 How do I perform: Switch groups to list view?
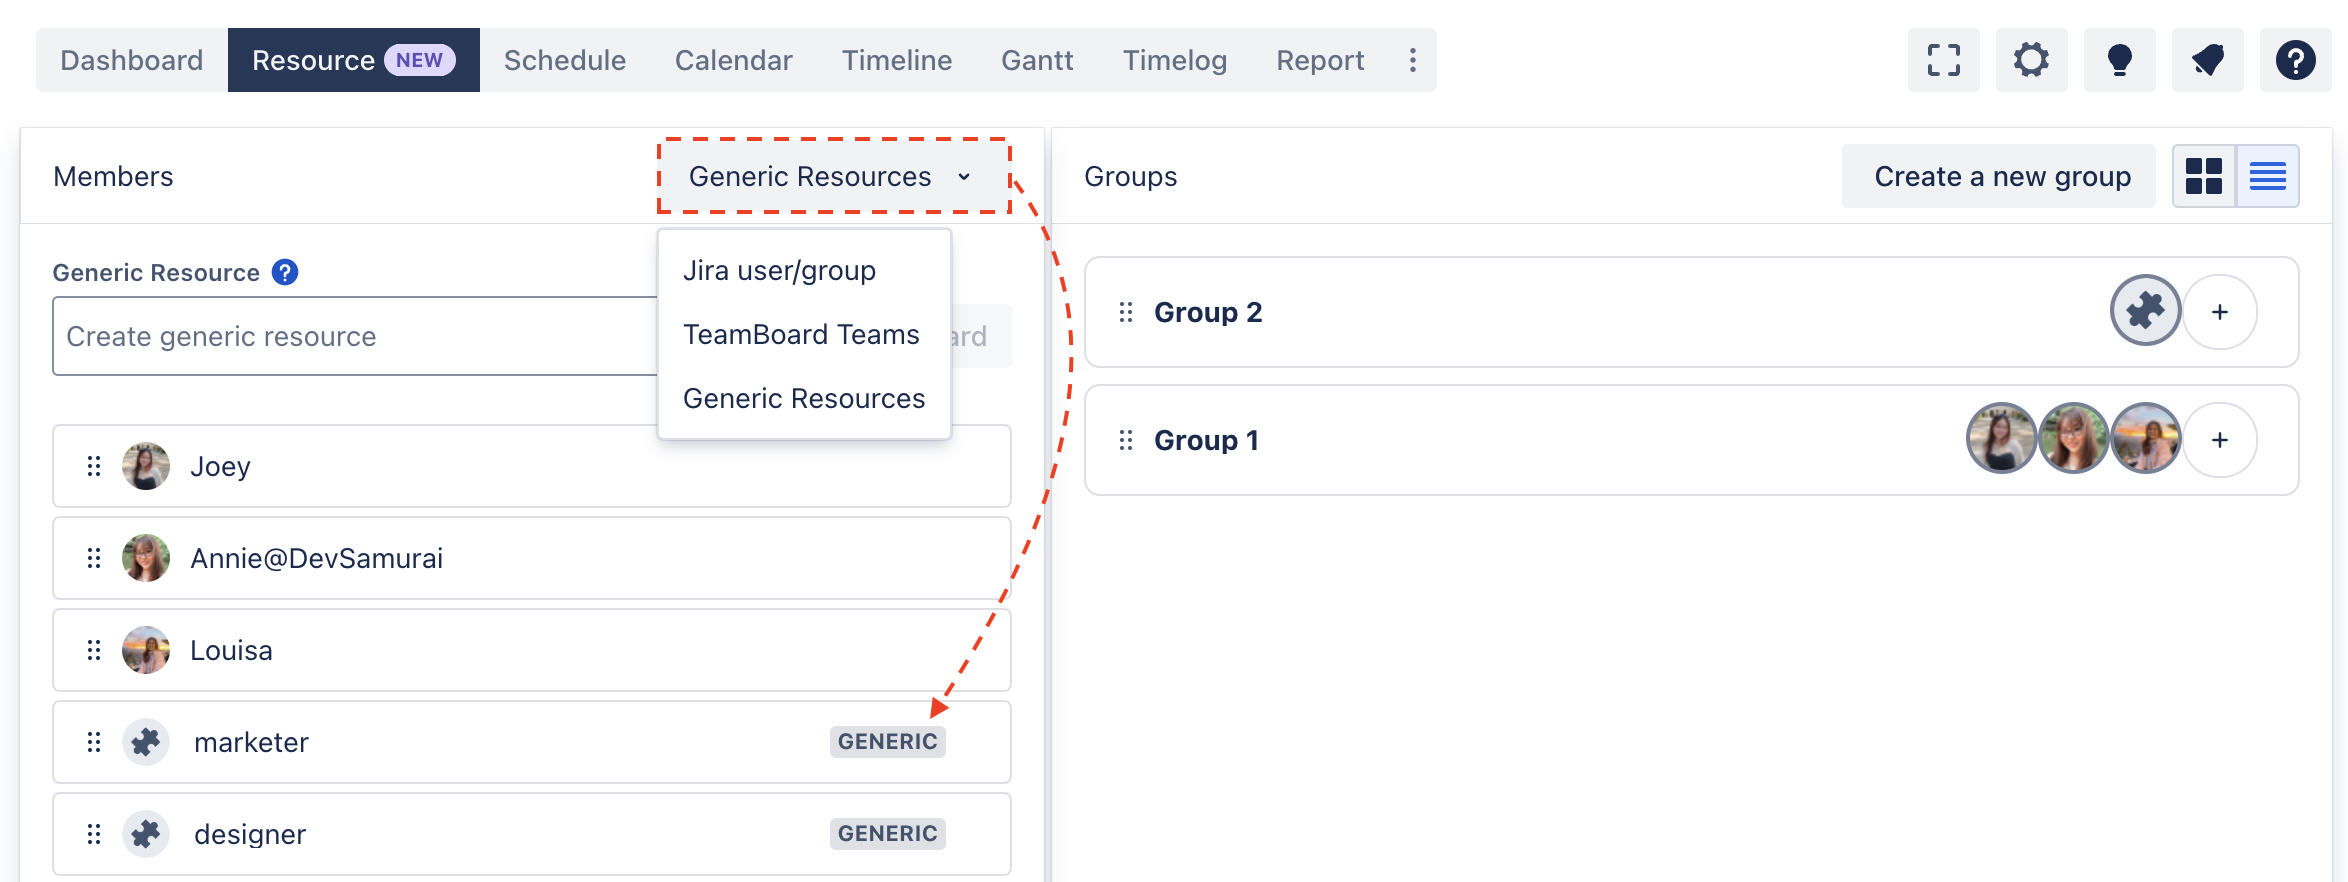tap(2267, 176)
